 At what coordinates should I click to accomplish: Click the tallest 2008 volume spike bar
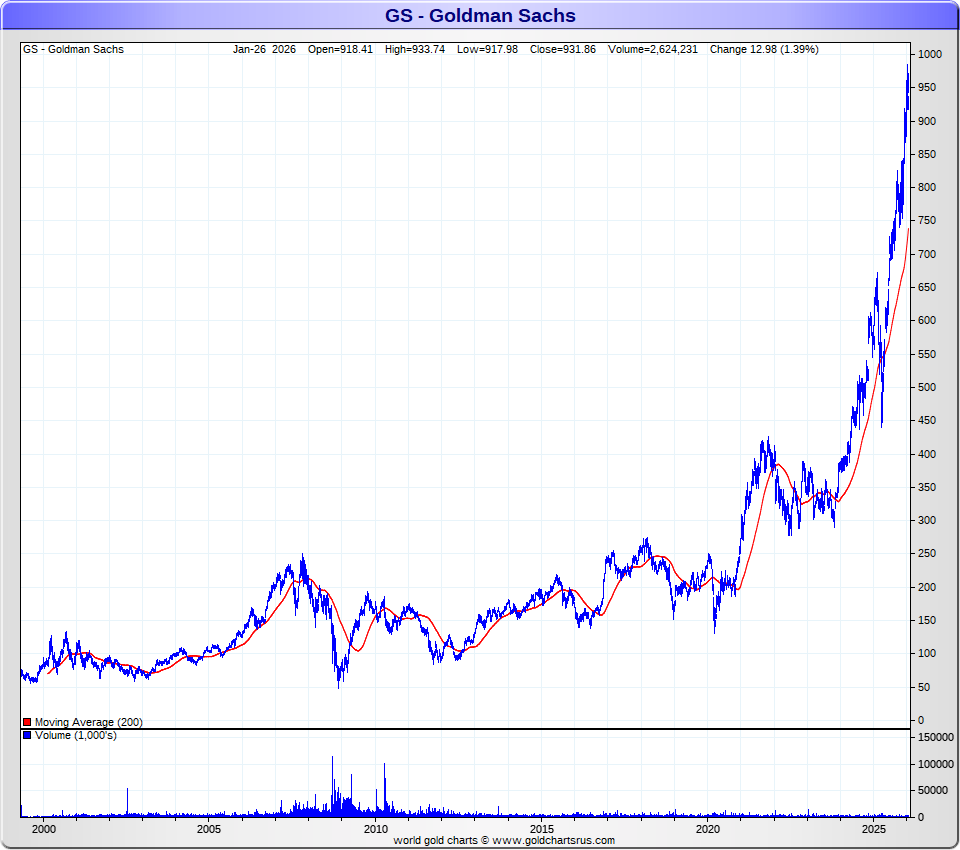pyautogui.click(x=332, y=786)
